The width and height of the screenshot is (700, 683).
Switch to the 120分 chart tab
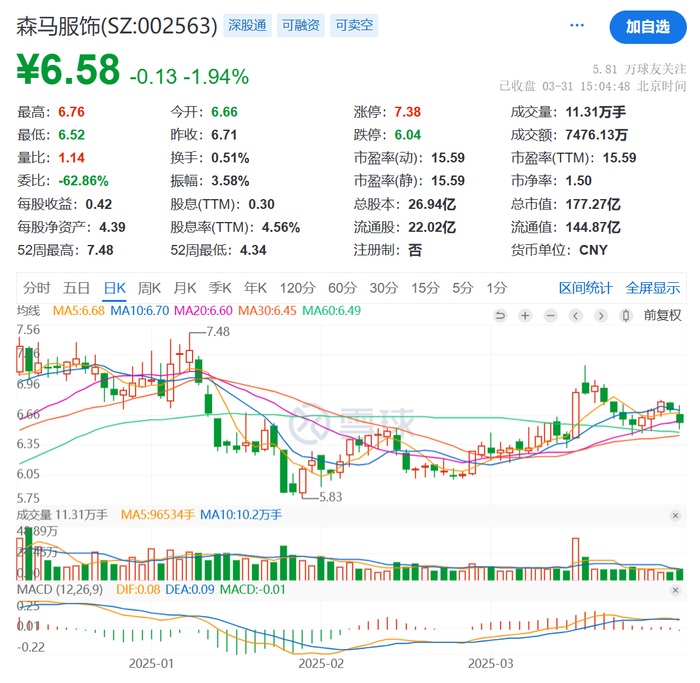(x=298, y=288)
